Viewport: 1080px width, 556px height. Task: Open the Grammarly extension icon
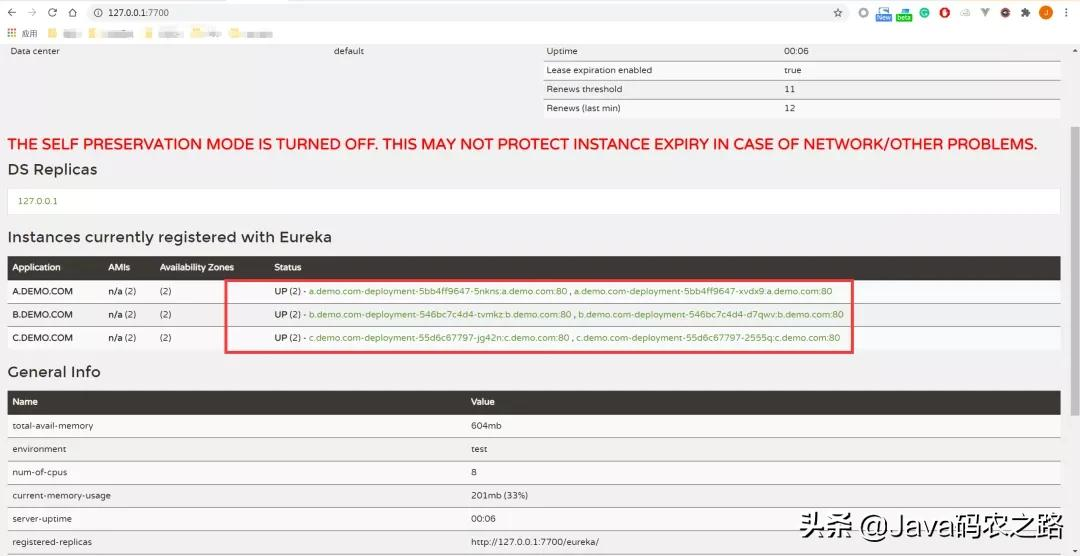924,12
